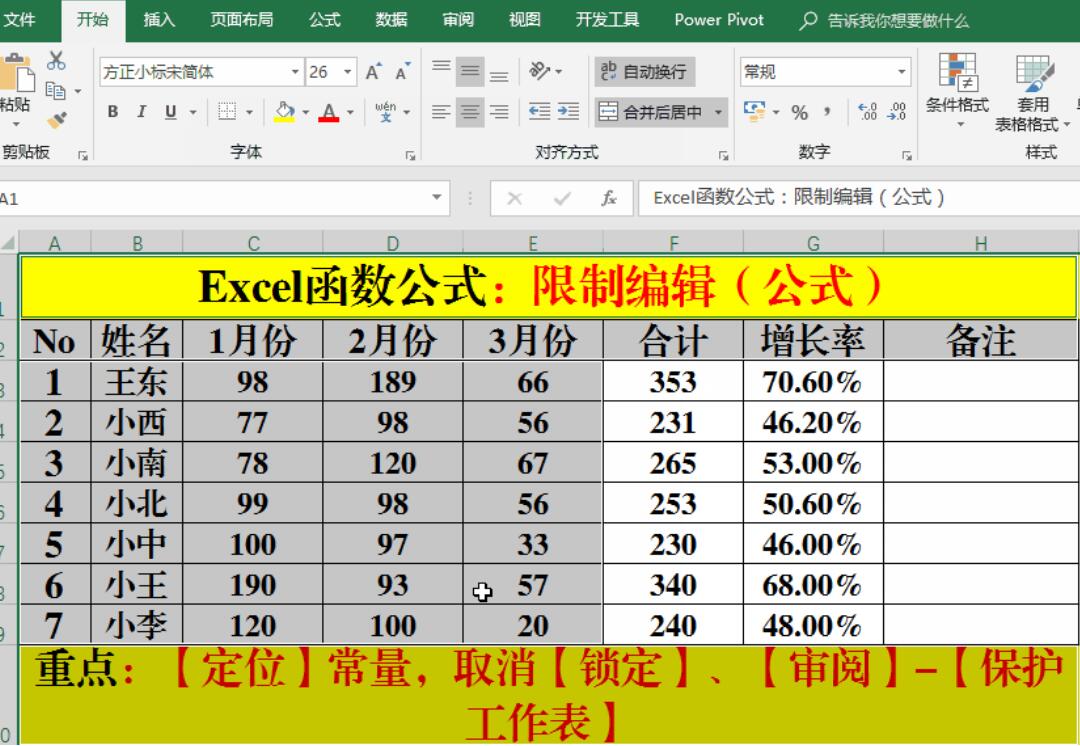Open font group dialog launcher
The width and height of the screenshot is (1080, 746).
pos(411,156)
